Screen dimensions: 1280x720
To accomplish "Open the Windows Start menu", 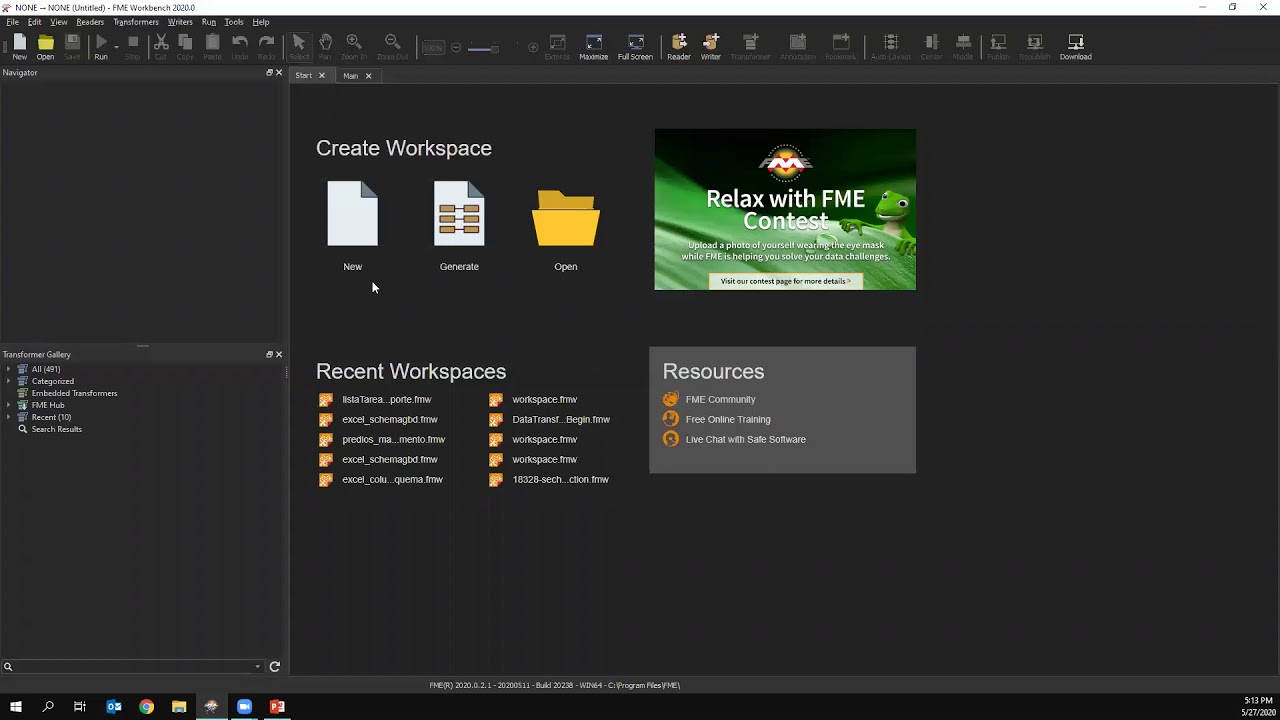I will tap(16, 707).
